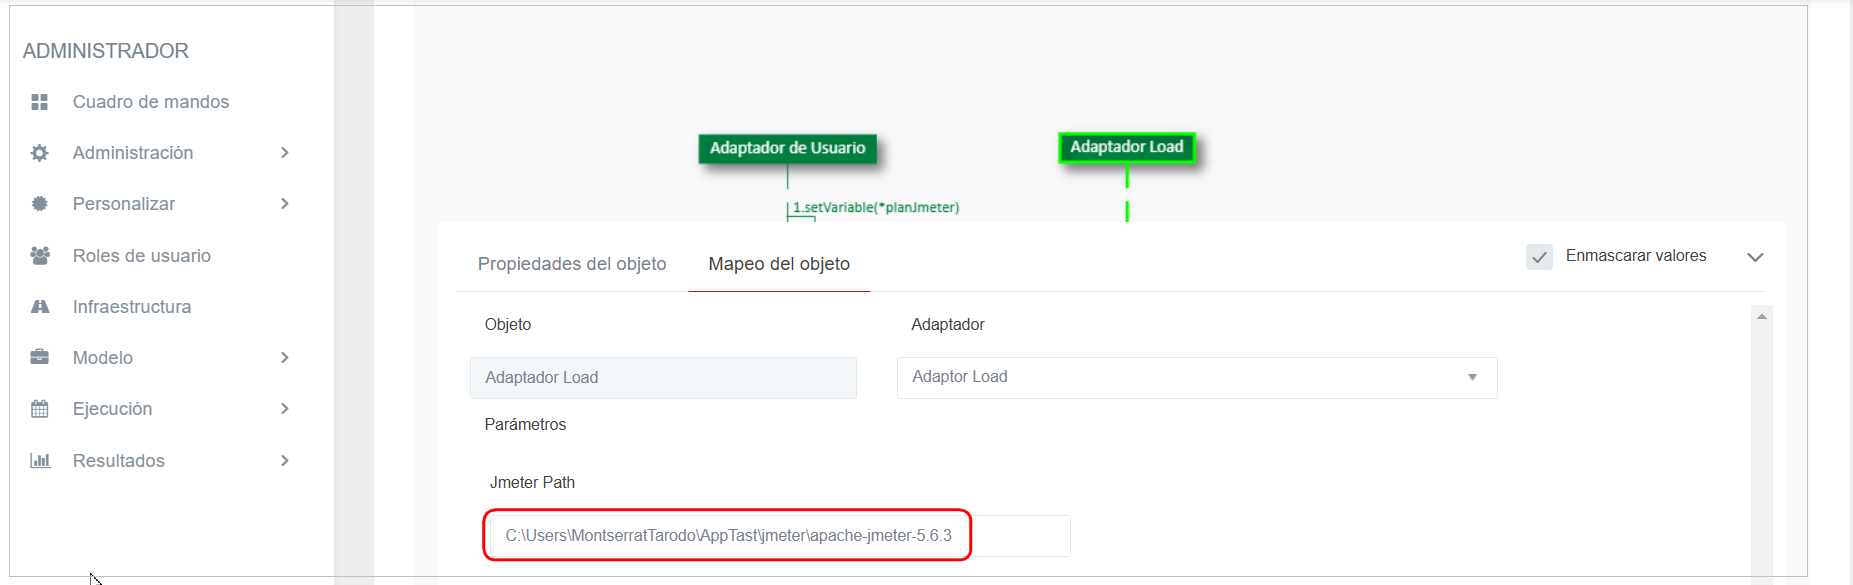The width and height of the screenshot is (1853, 585).
Task: Select the Adaptador Load diagram node
Action: (x=1126, y=147)
